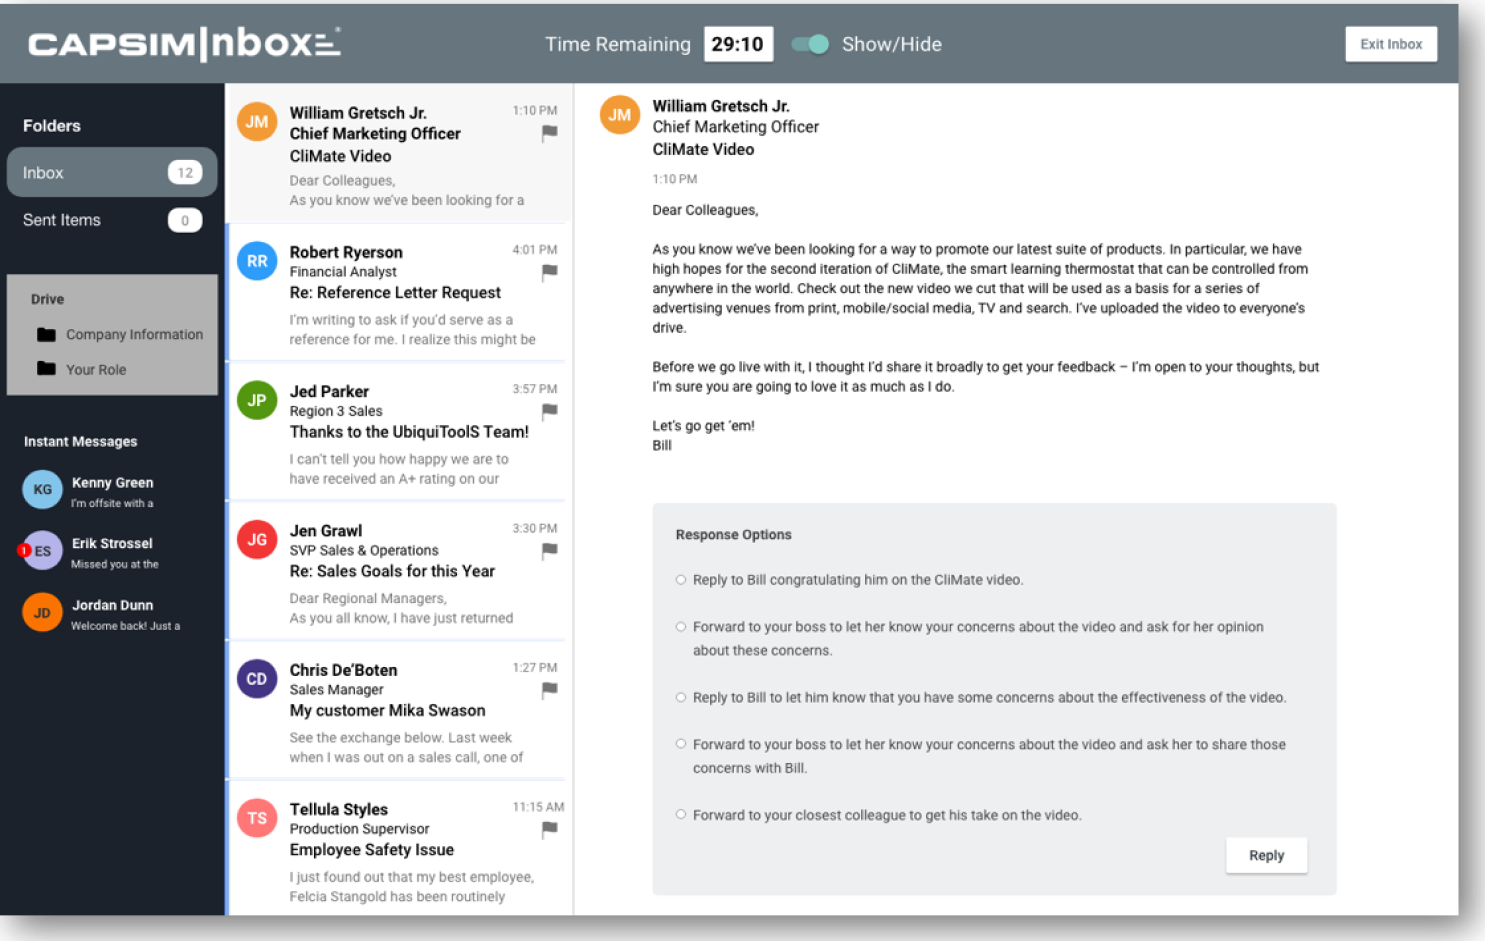Flag Jed Parker's UbiquiToolS email

[x=549, y=411]
